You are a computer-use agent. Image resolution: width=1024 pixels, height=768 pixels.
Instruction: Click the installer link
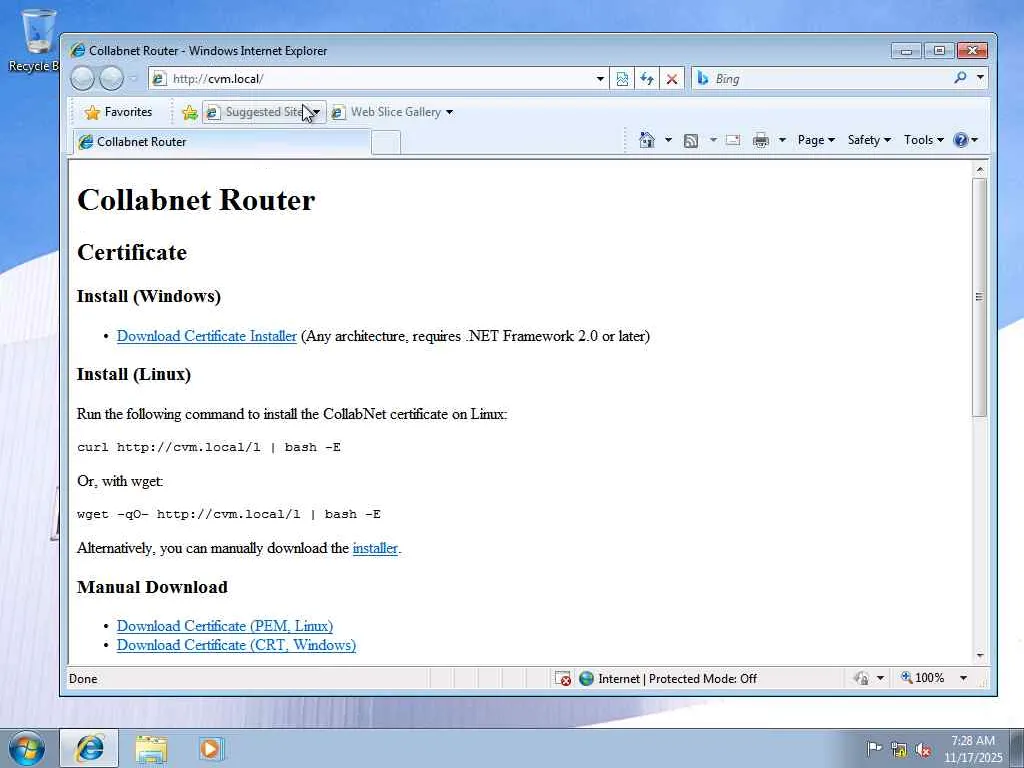pyautogui.click(x=375, y=548)
